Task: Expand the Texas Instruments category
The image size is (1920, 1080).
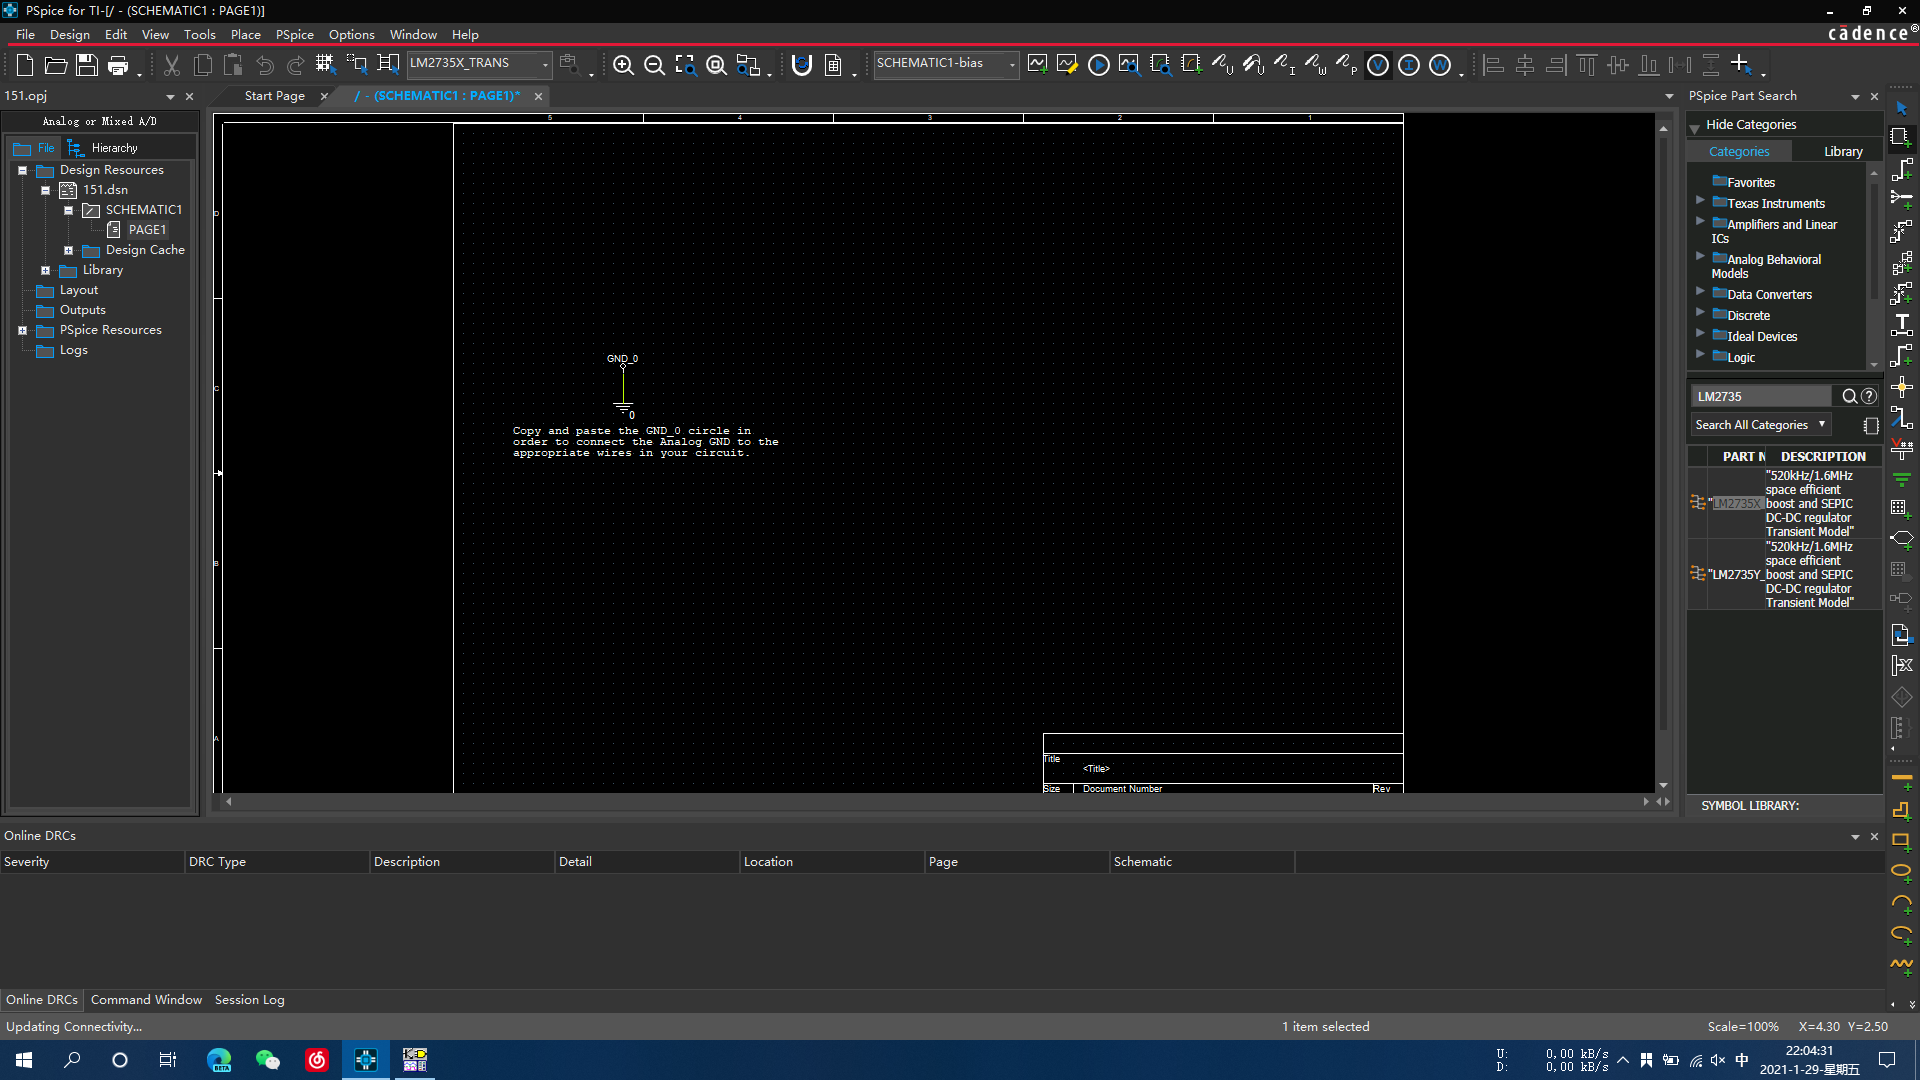Action: (1700, 201)
